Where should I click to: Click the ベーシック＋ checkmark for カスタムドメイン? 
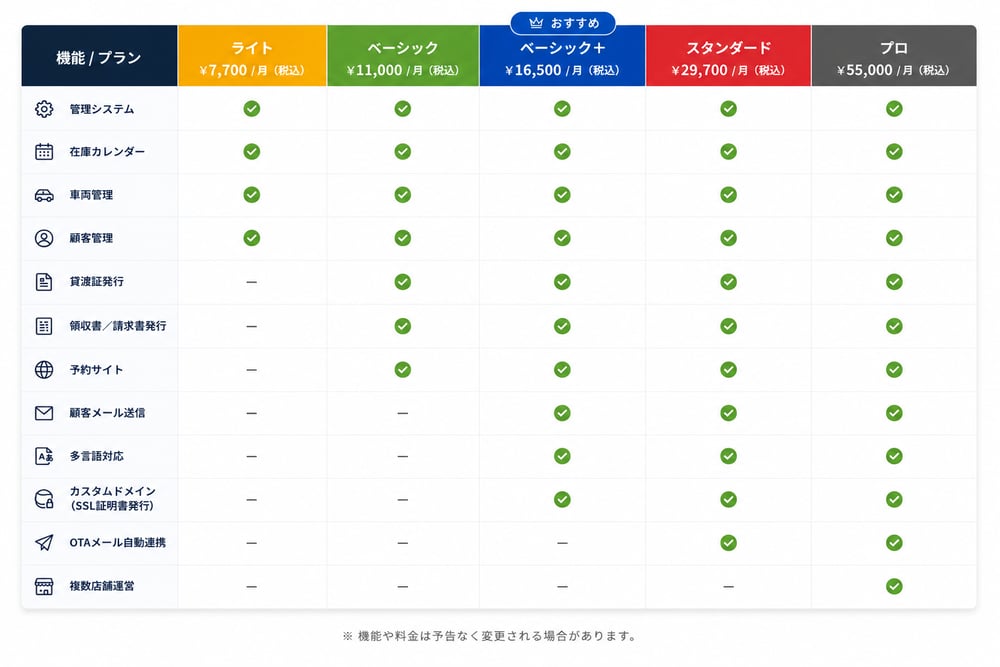click(562, 499)
